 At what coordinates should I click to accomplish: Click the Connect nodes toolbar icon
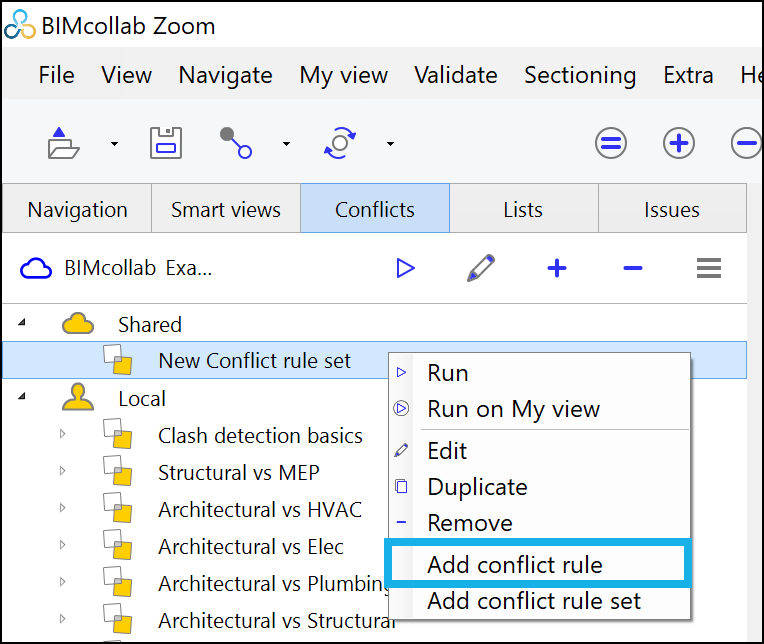pyautogui.click(x=236, y=143)
